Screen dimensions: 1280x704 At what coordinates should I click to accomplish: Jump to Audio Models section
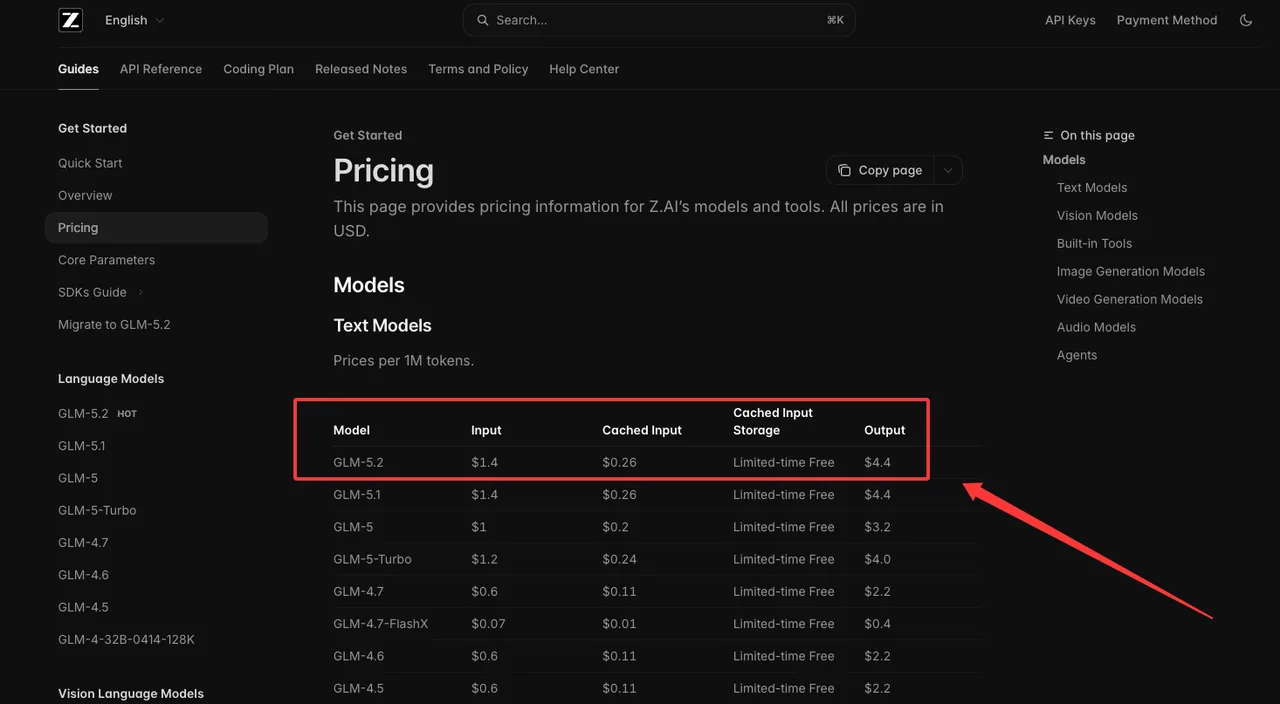coord(1096,327)
